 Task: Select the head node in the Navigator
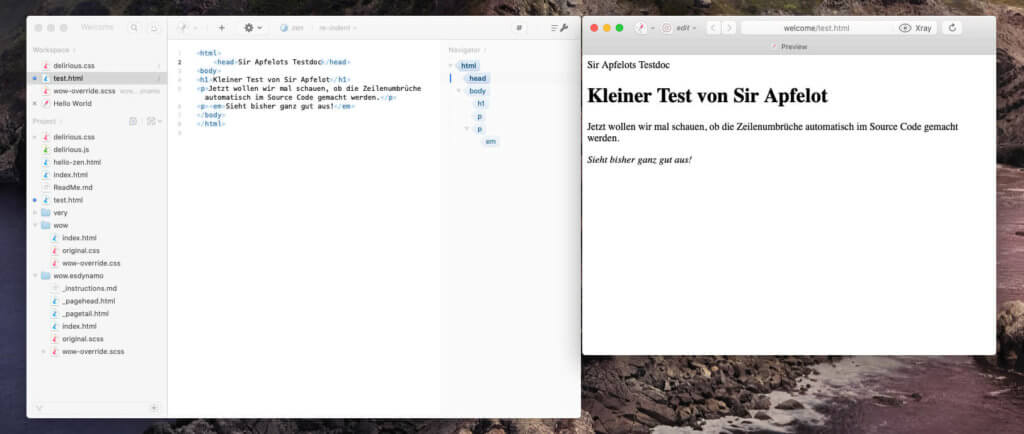click(477, 78)
